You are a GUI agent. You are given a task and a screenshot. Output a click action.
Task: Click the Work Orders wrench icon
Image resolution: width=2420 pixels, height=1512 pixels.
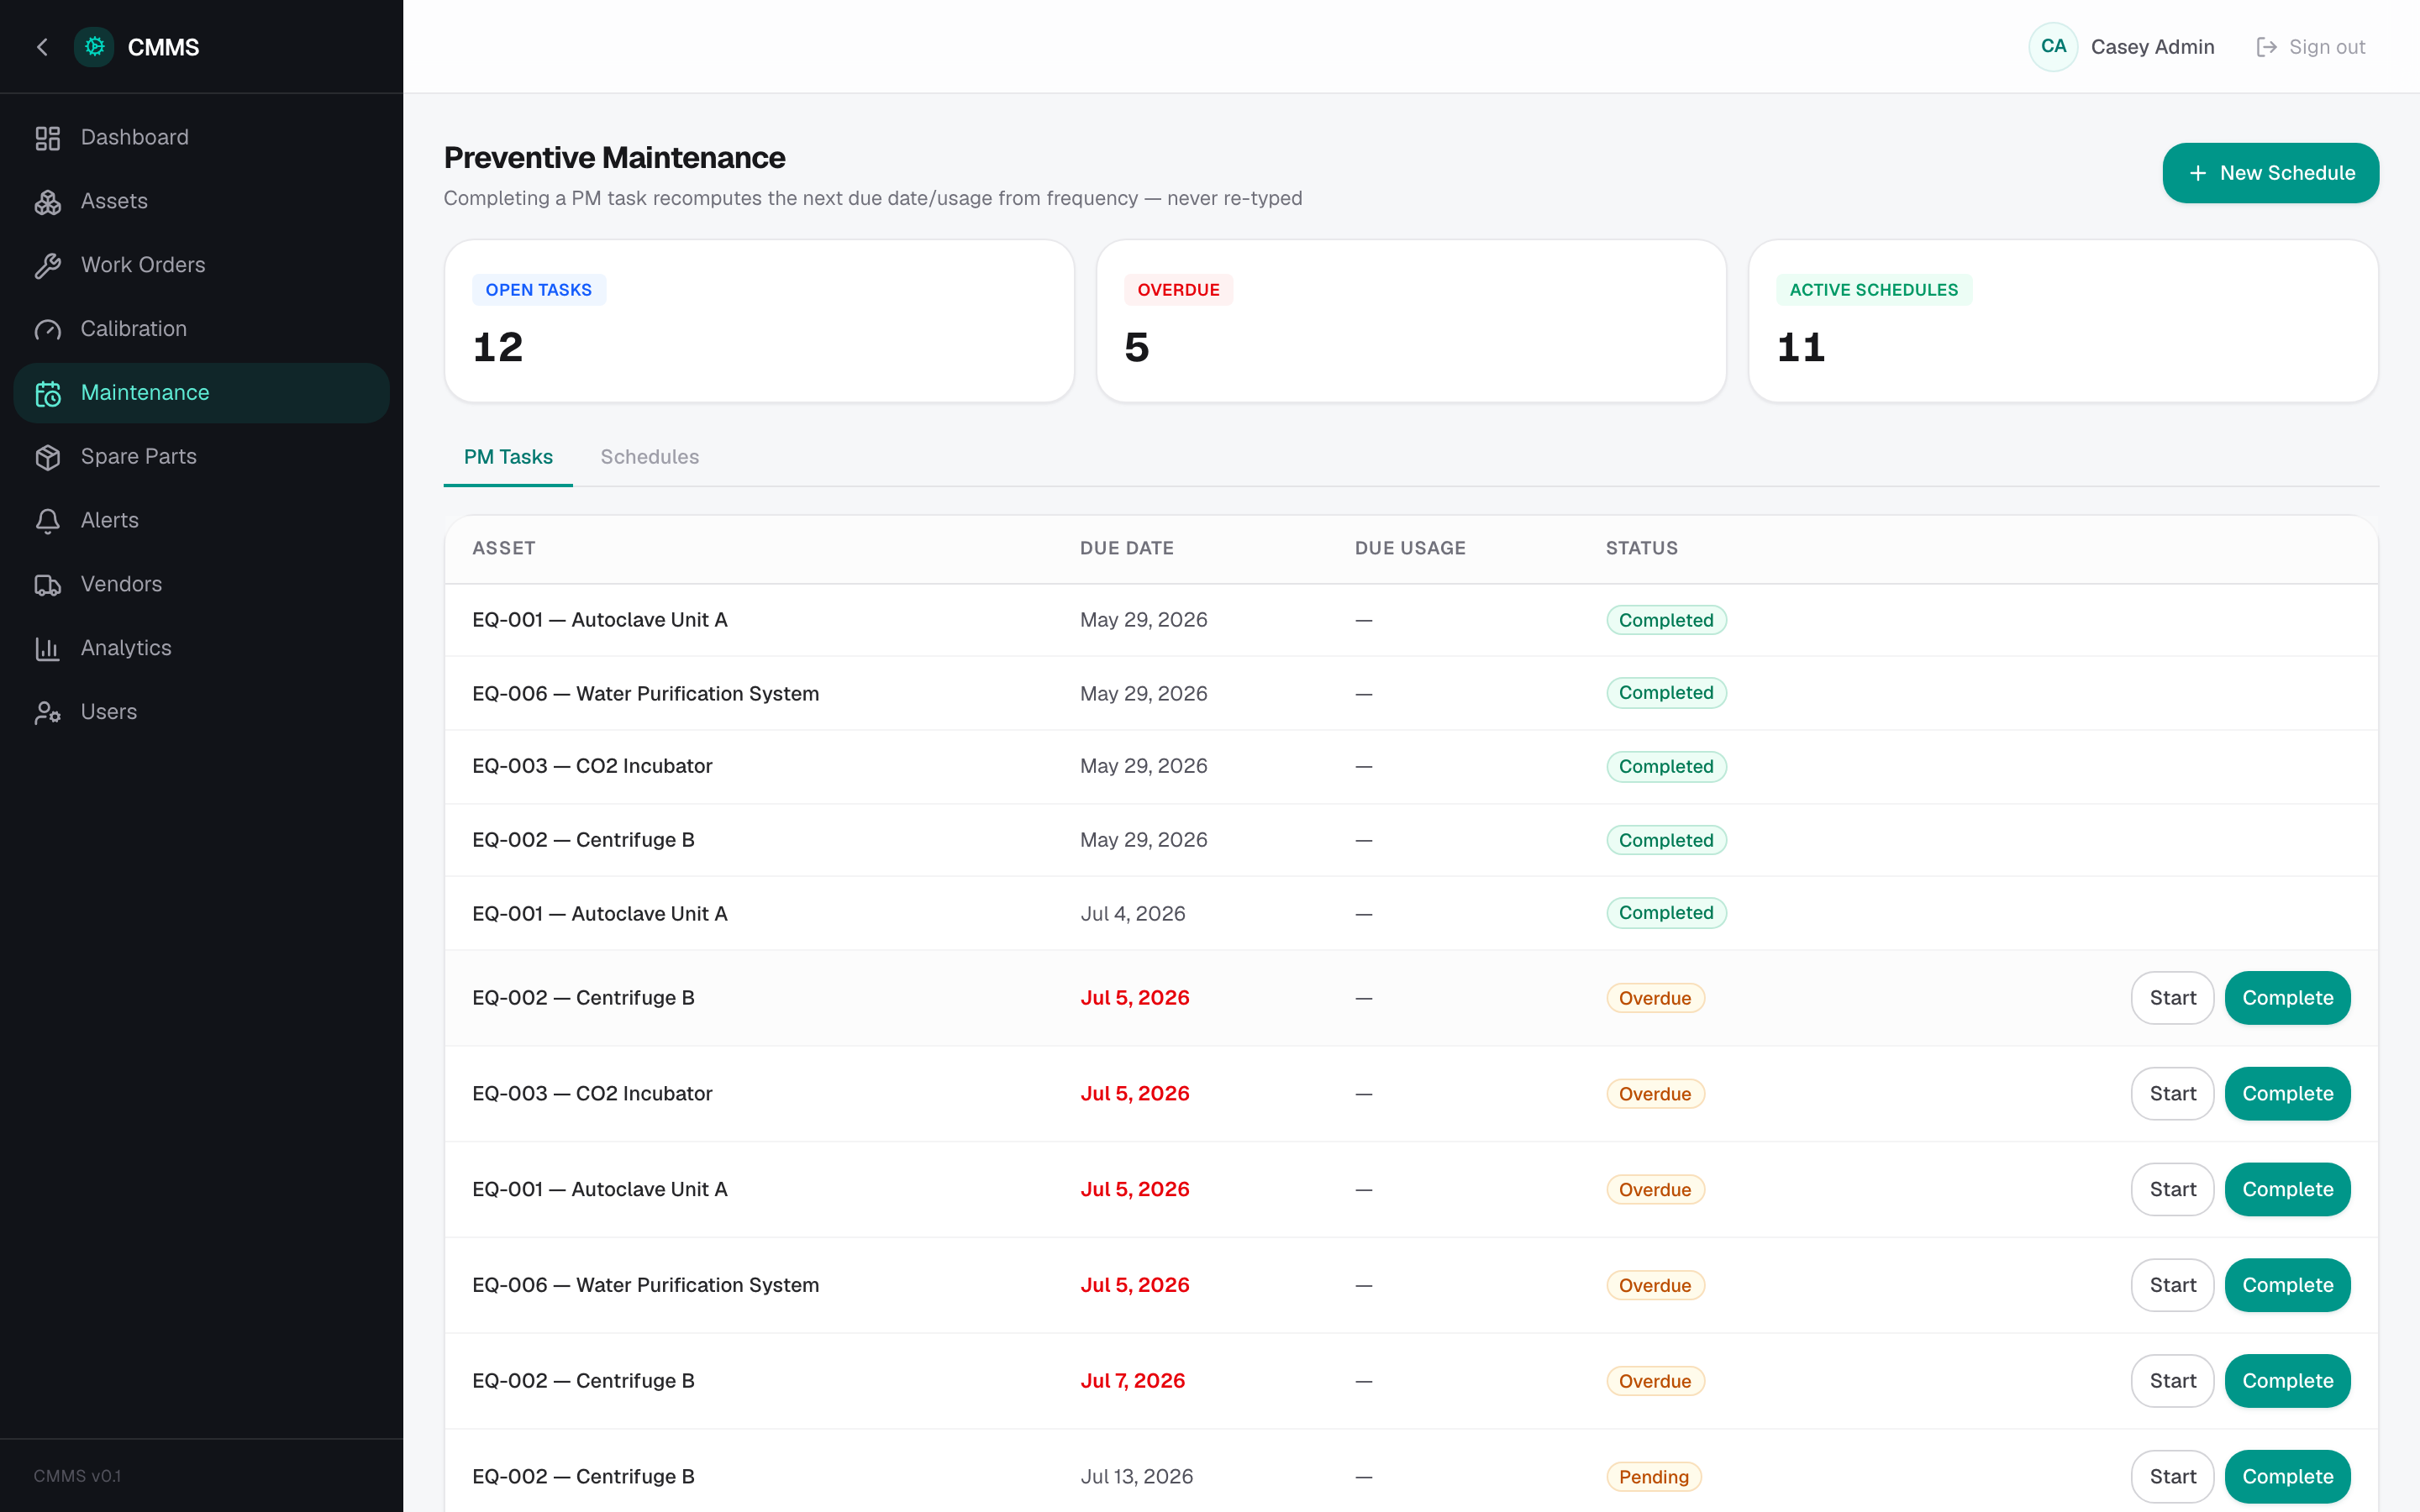[48, 266]
